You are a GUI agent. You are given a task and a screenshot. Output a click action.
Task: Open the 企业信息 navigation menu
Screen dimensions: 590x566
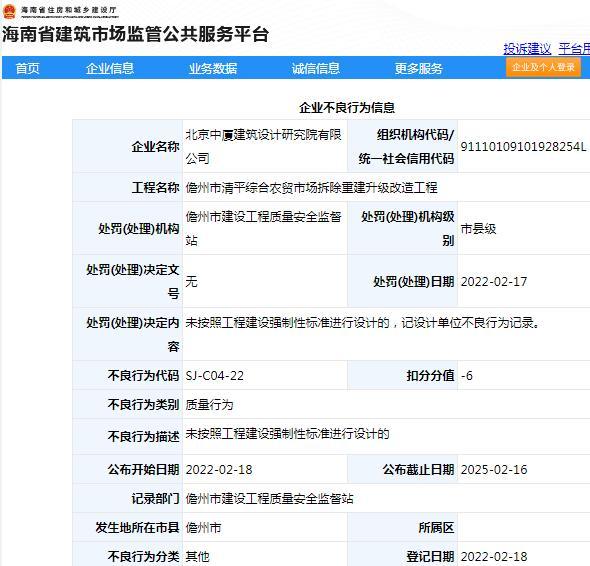tap(109, 68)
